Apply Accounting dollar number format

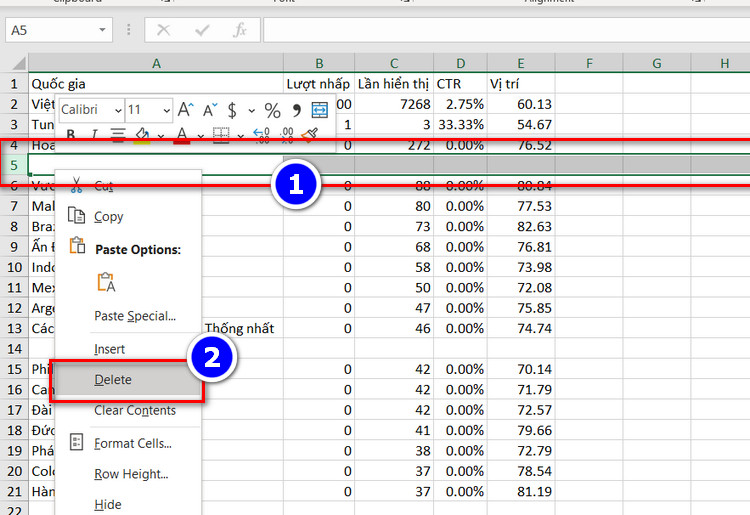pos(232,110)
